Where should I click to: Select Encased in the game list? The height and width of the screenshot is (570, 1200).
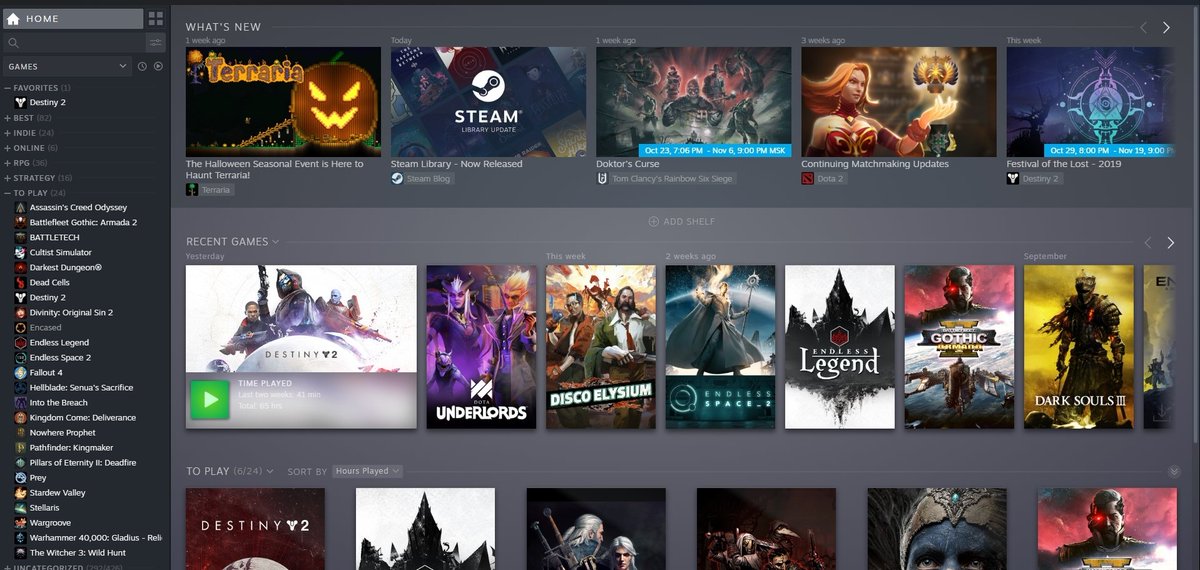(46, 327)
